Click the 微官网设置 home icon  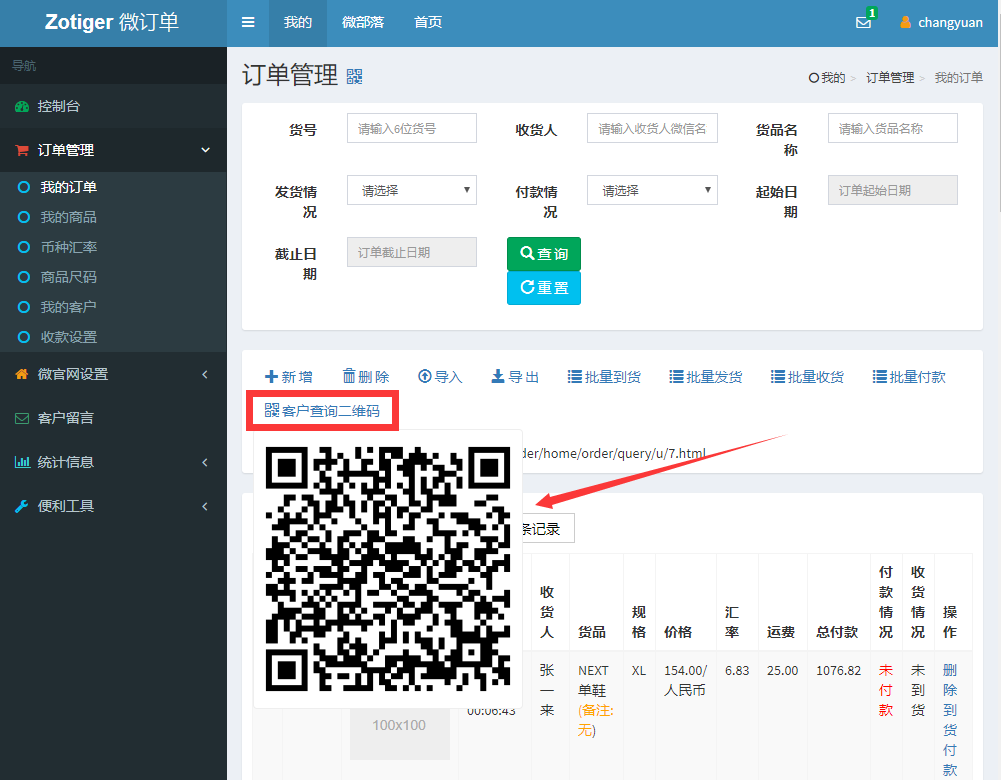click(22, 374)
